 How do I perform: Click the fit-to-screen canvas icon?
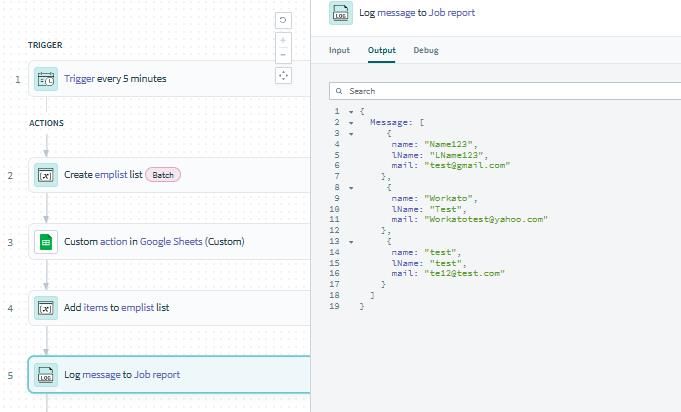coord(283,76)
